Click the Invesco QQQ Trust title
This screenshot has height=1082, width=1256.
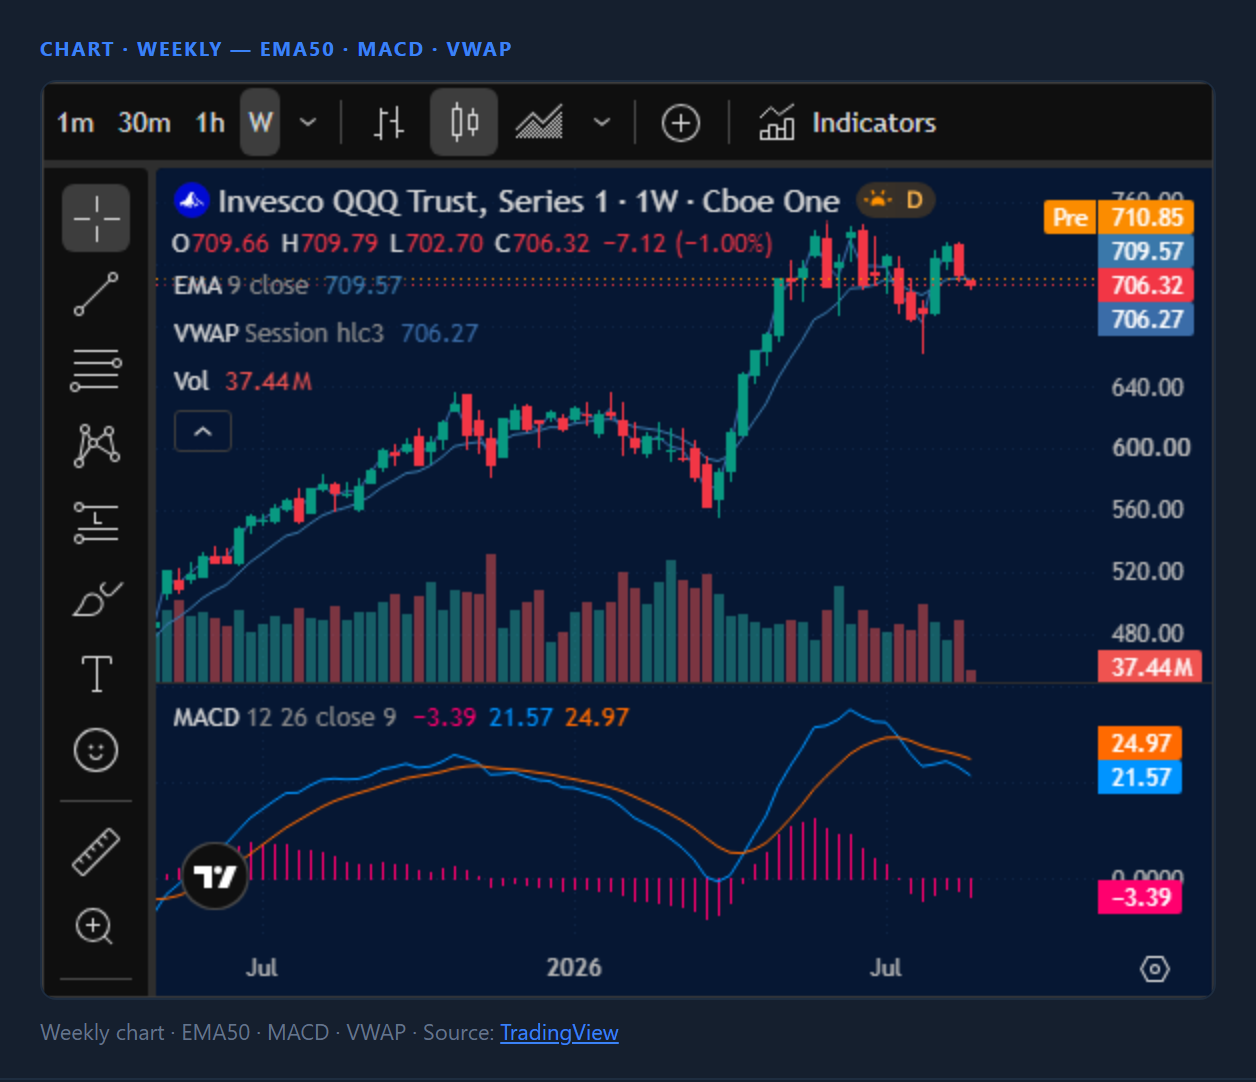529,201
